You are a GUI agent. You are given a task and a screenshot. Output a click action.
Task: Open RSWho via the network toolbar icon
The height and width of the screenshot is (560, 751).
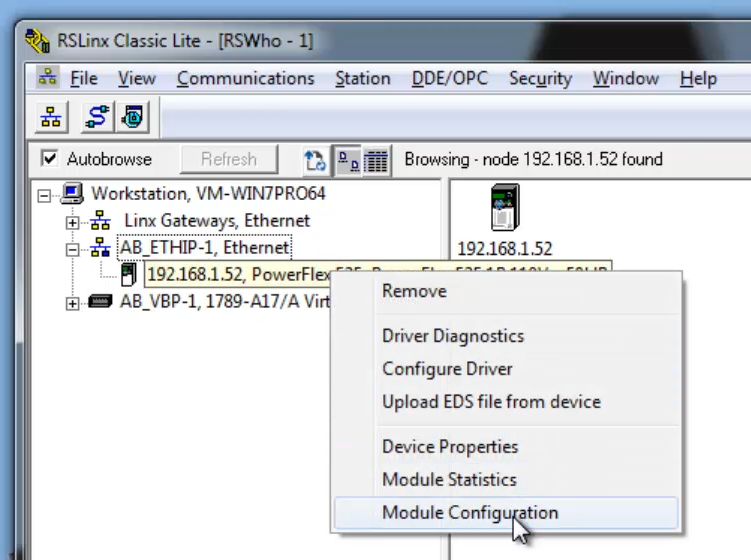click(51, 117)
